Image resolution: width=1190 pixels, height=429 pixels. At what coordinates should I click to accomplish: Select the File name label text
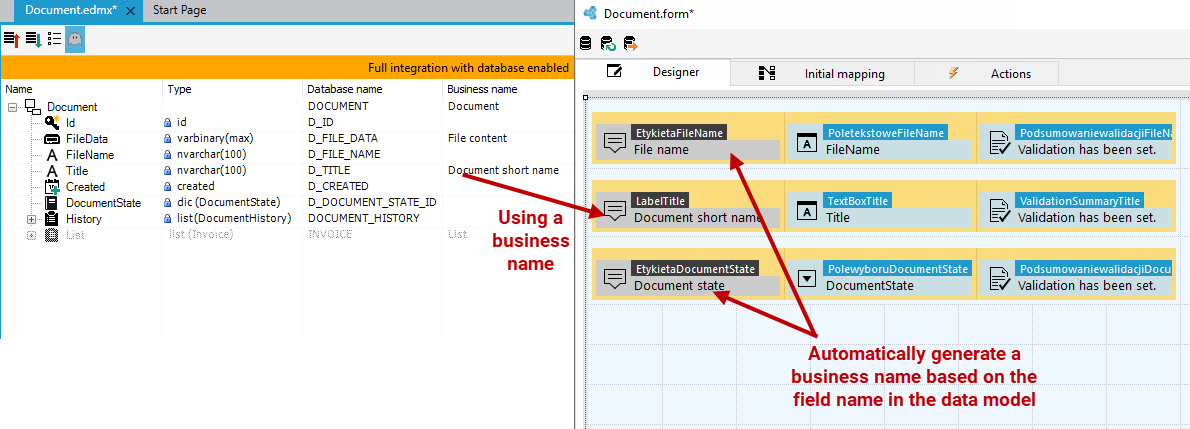(661, 150)
